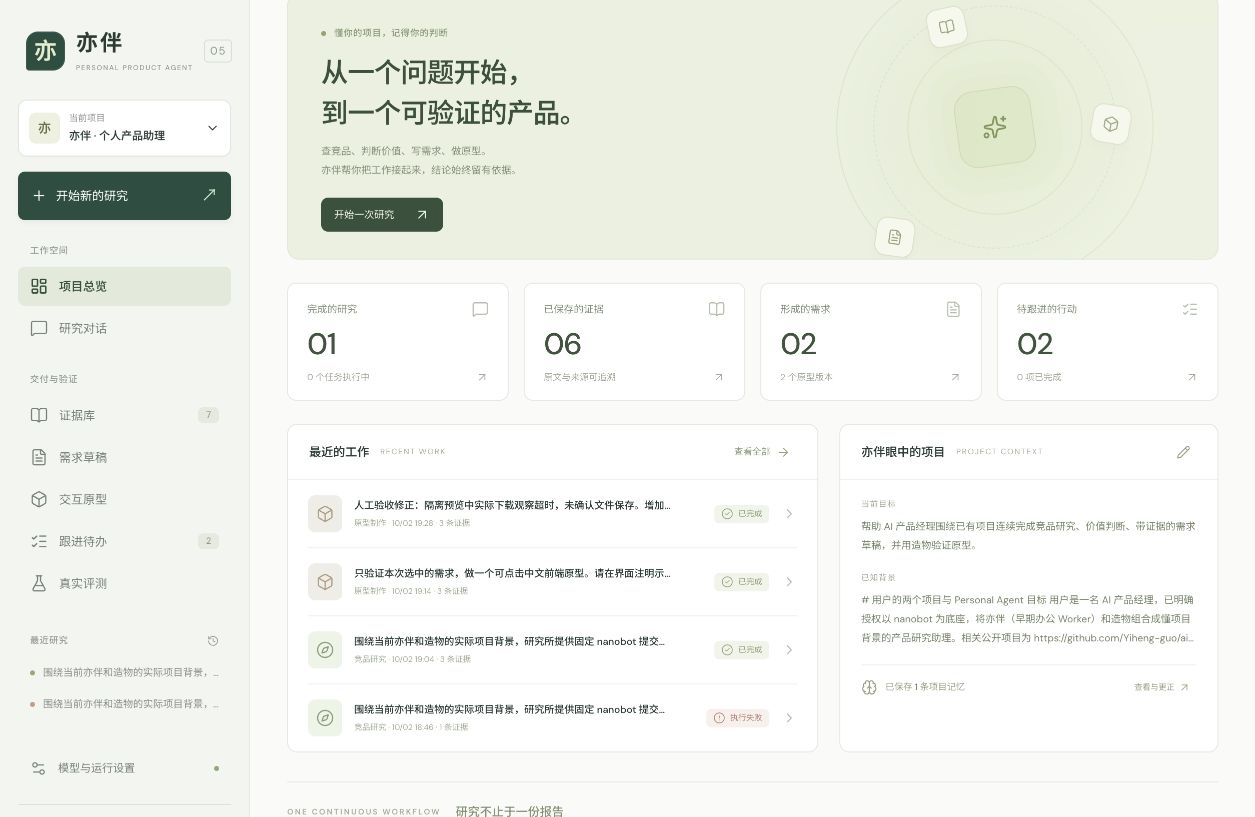
Task: Open the 已保存的证据 card arrow
Action: [x=718, y=377]
